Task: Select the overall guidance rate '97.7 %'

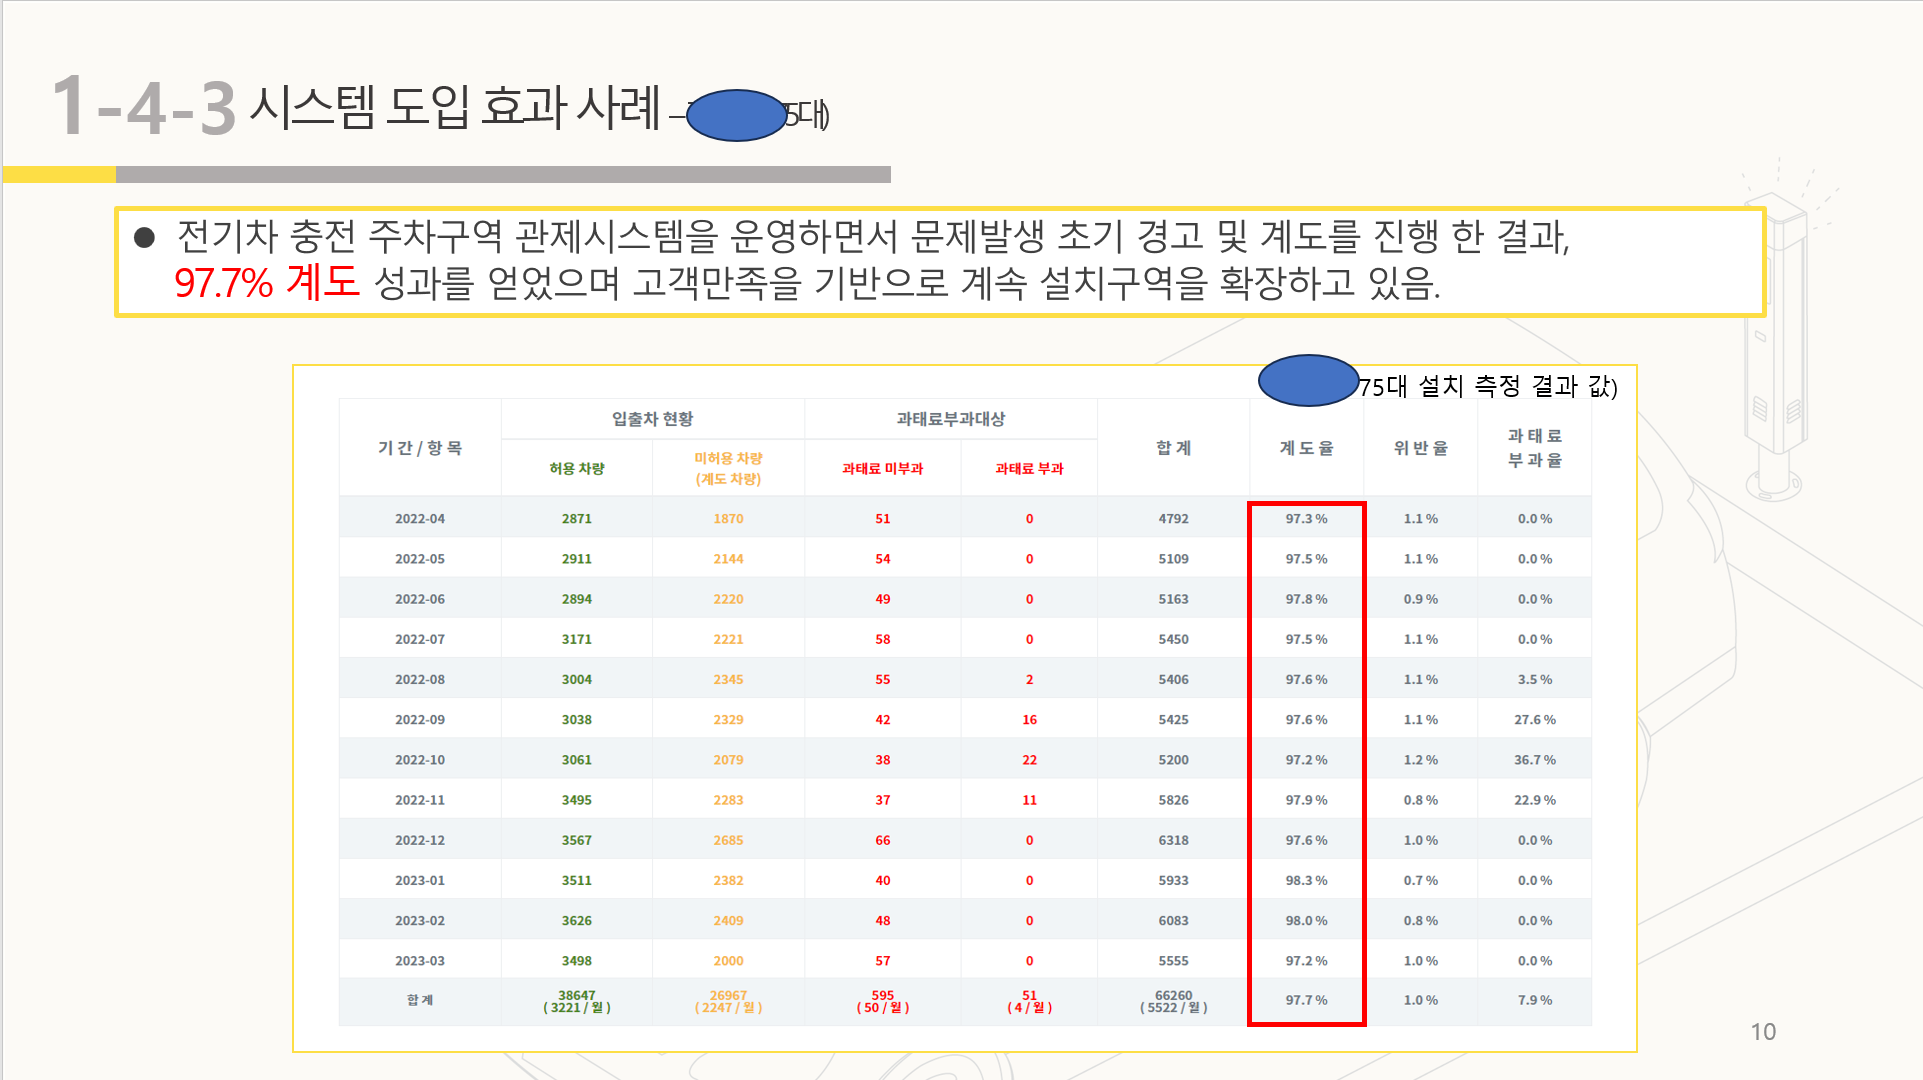Action: 1306,1000
